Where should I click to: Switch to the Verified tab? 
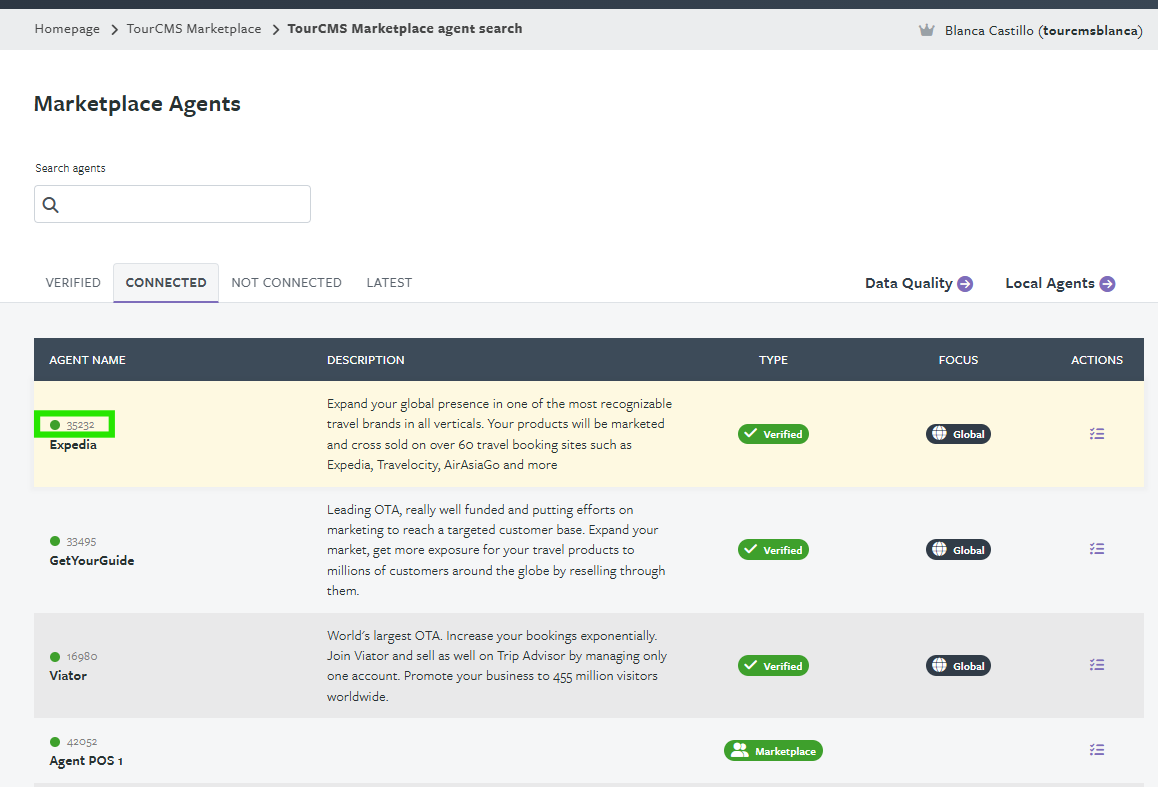click(73, 283)
